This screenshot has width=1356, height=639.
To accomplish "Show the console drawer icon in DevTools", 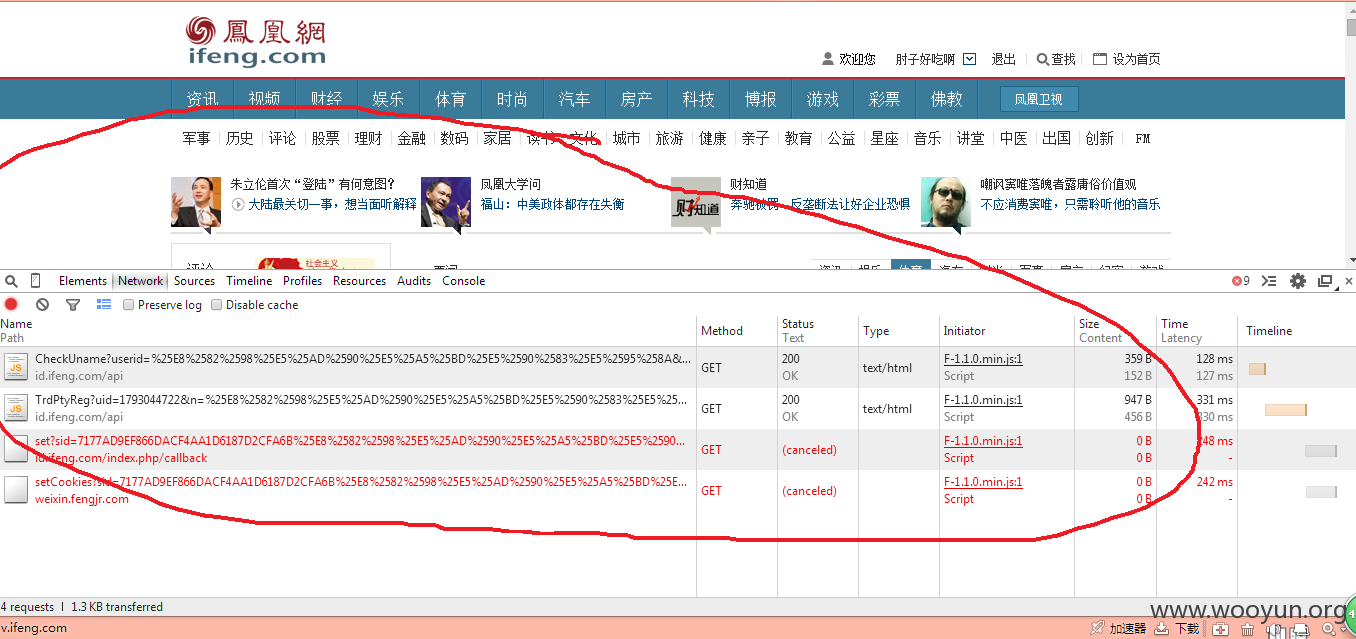I will [x=1270, y=281].
